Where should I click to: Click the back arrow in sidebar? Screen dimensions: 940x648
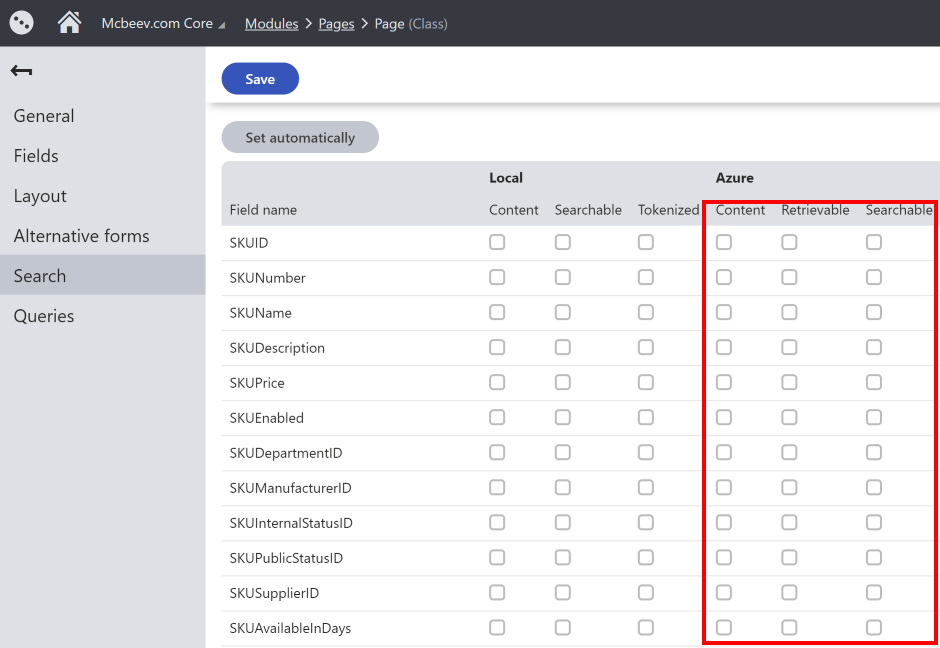(x=21, y=71)
